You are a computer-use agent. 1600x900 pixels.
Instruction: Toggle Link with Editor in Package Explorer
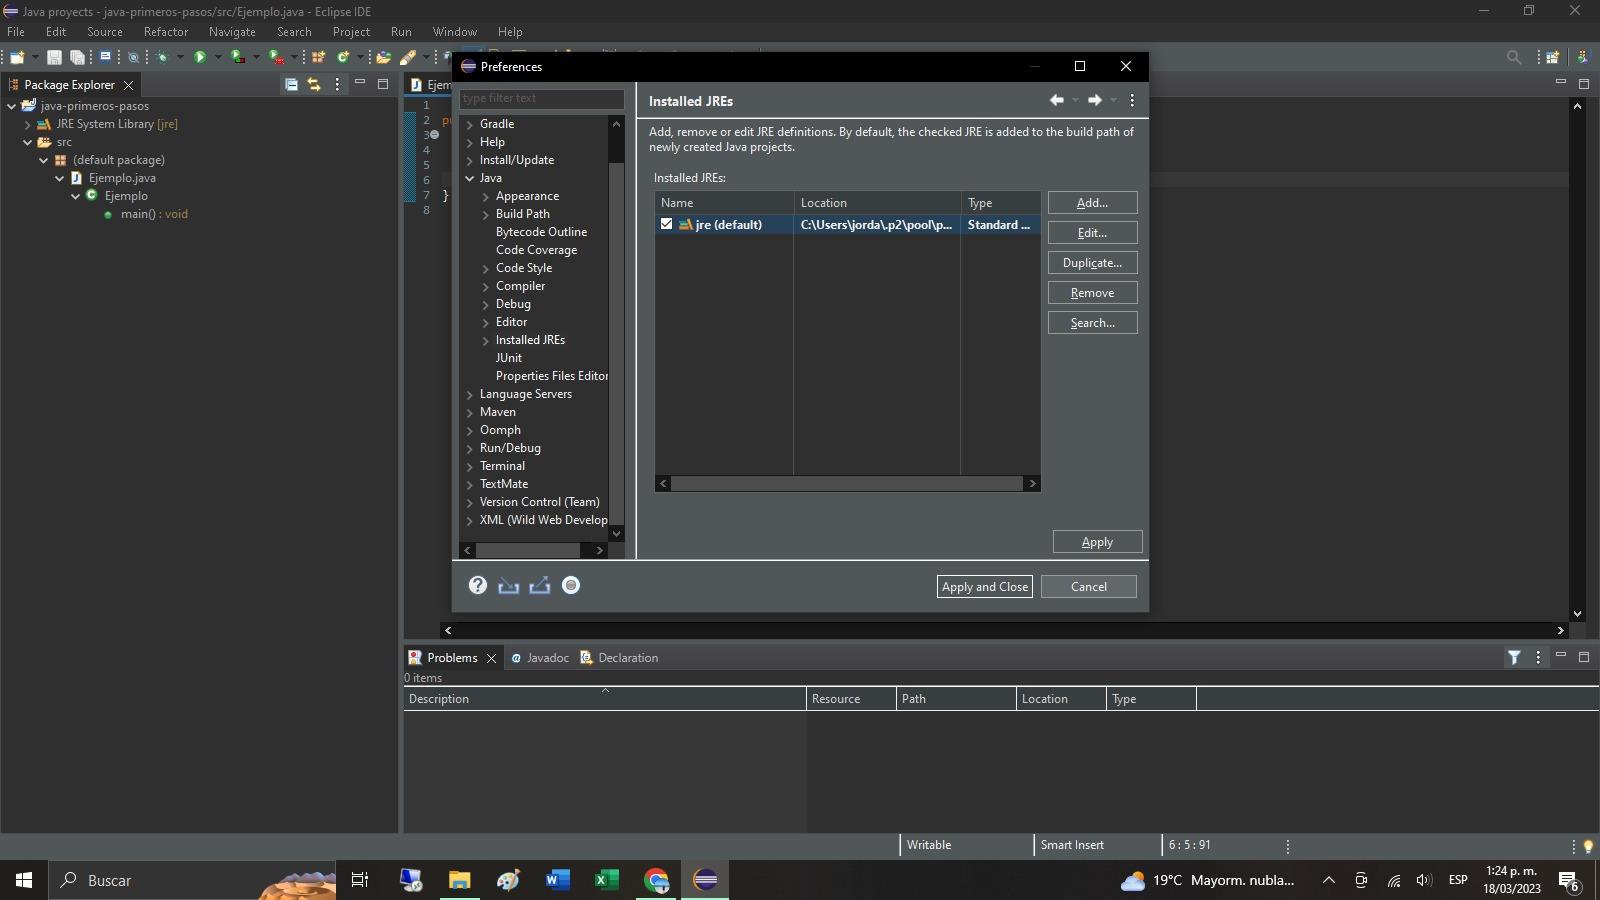point(314,85)
